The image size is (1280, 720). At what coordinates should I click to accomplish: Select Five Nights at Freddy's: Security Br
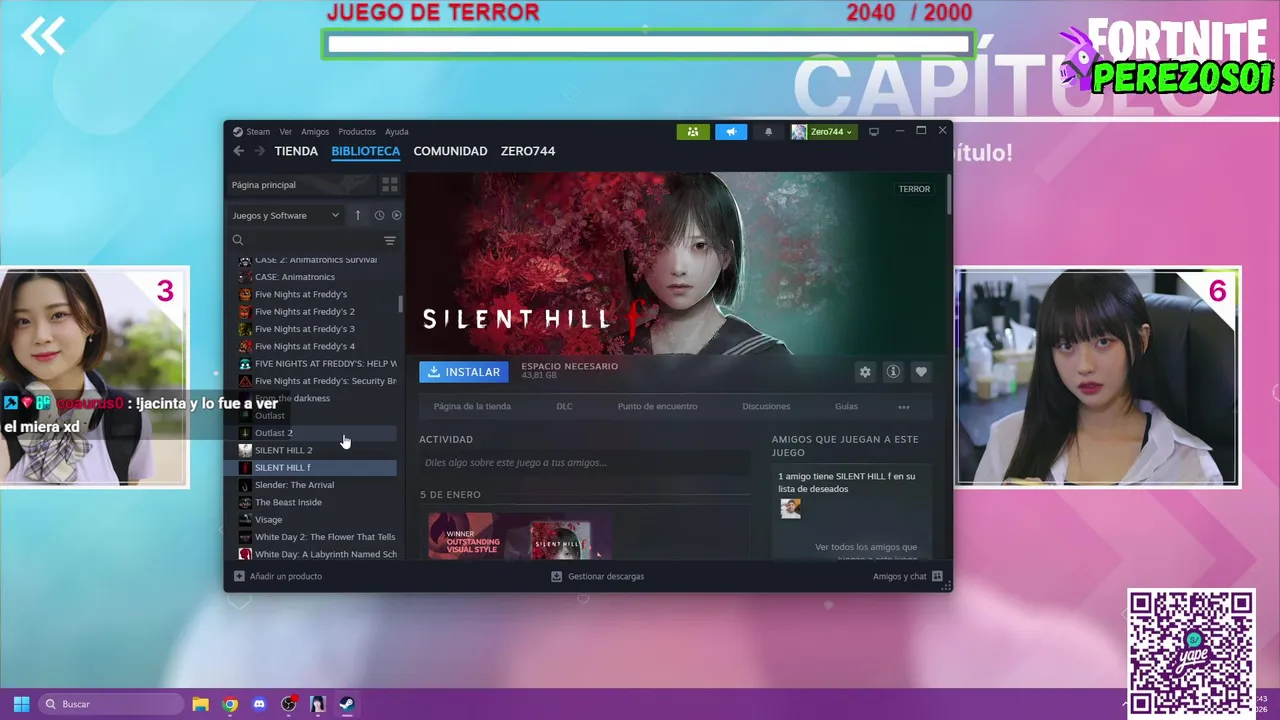(x=316, y=381)
